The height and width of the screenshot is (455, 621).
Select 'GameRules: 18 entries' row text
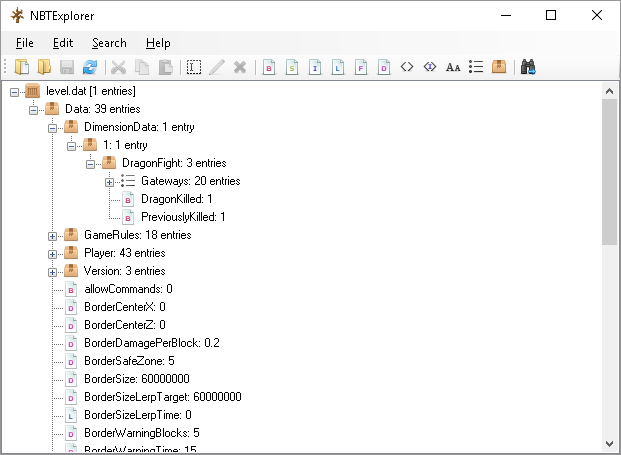(138, 235)
